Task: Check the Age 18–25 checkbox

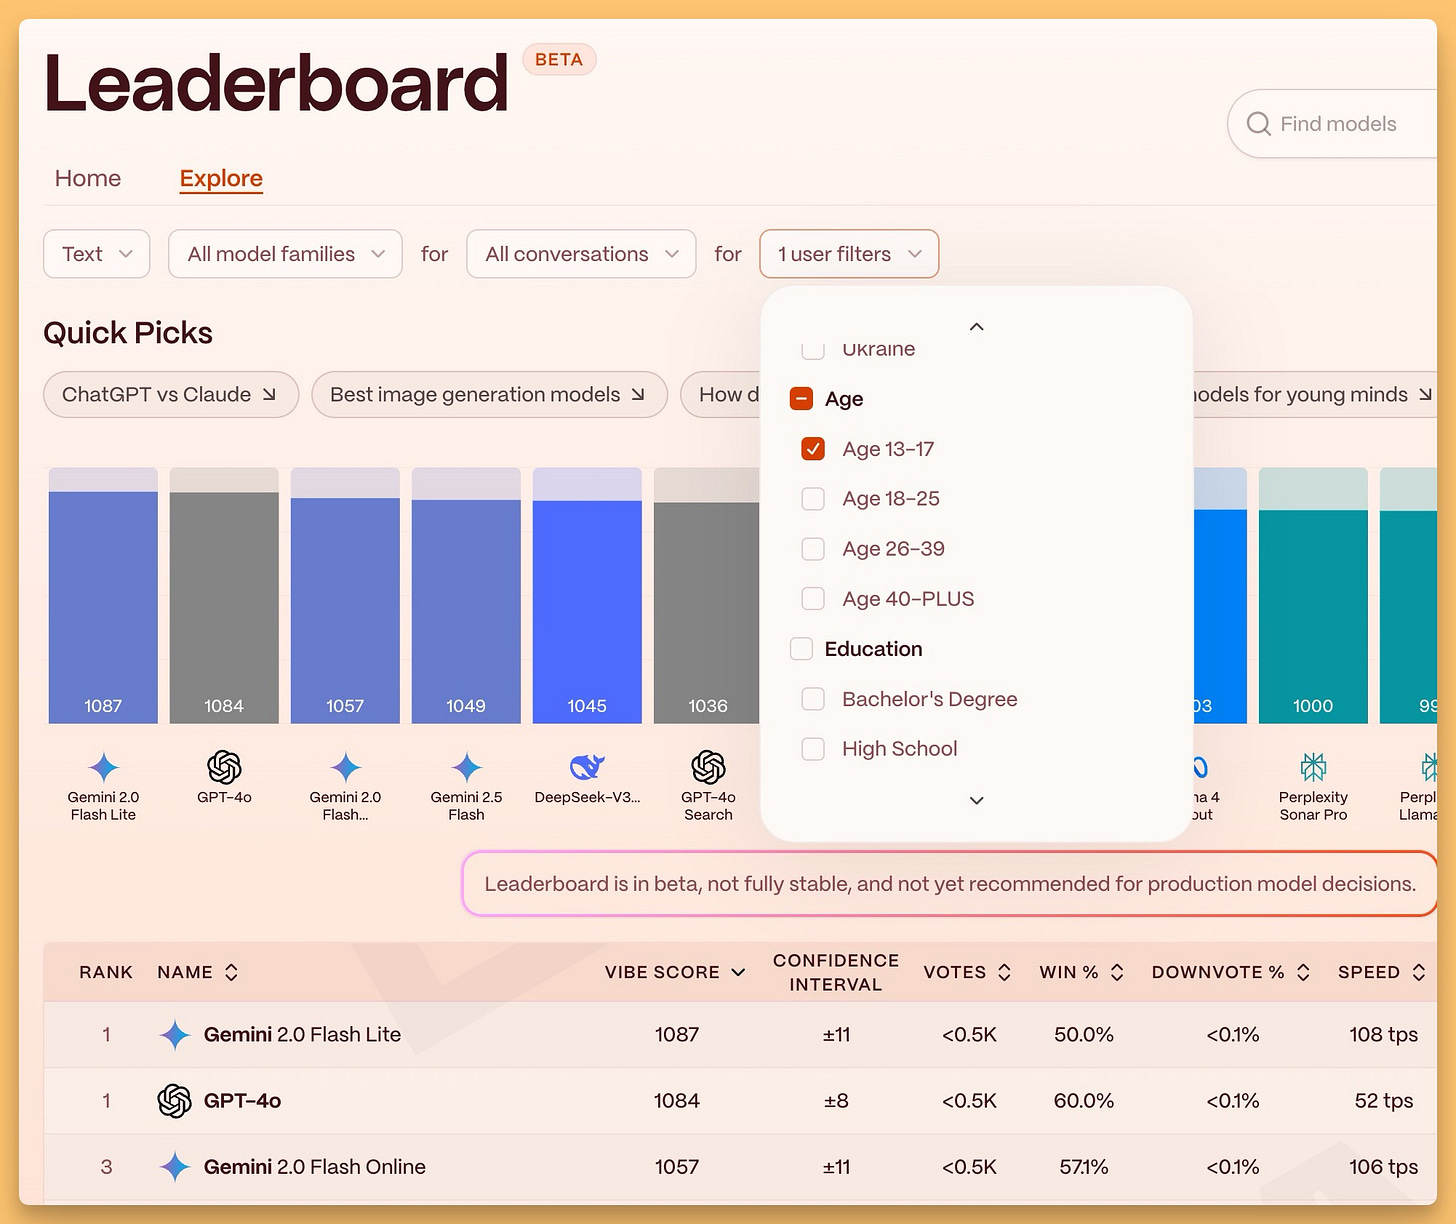Action: point(813,499)
